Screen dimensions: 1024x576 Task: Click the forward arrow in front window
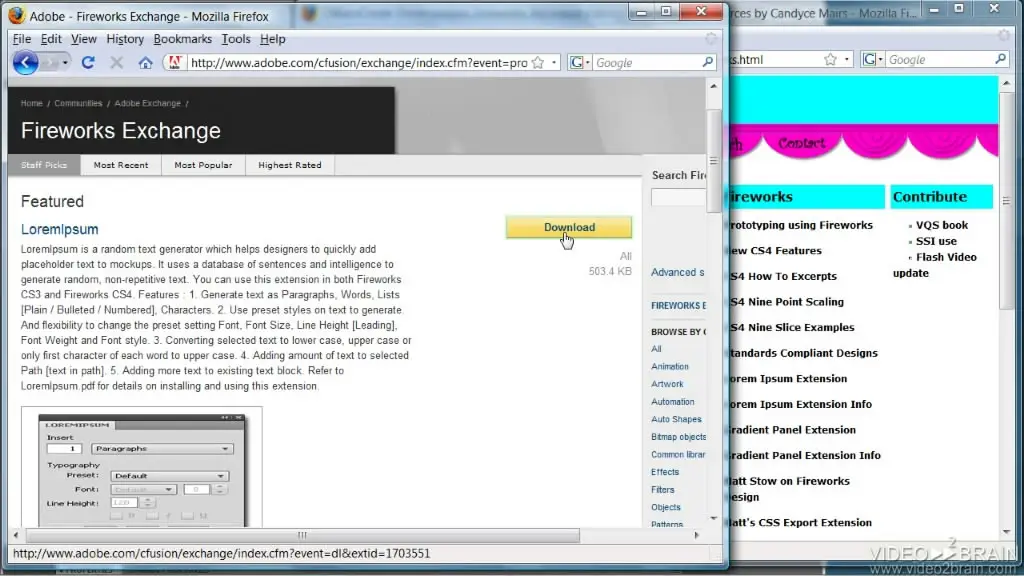[x=50, y=63]
